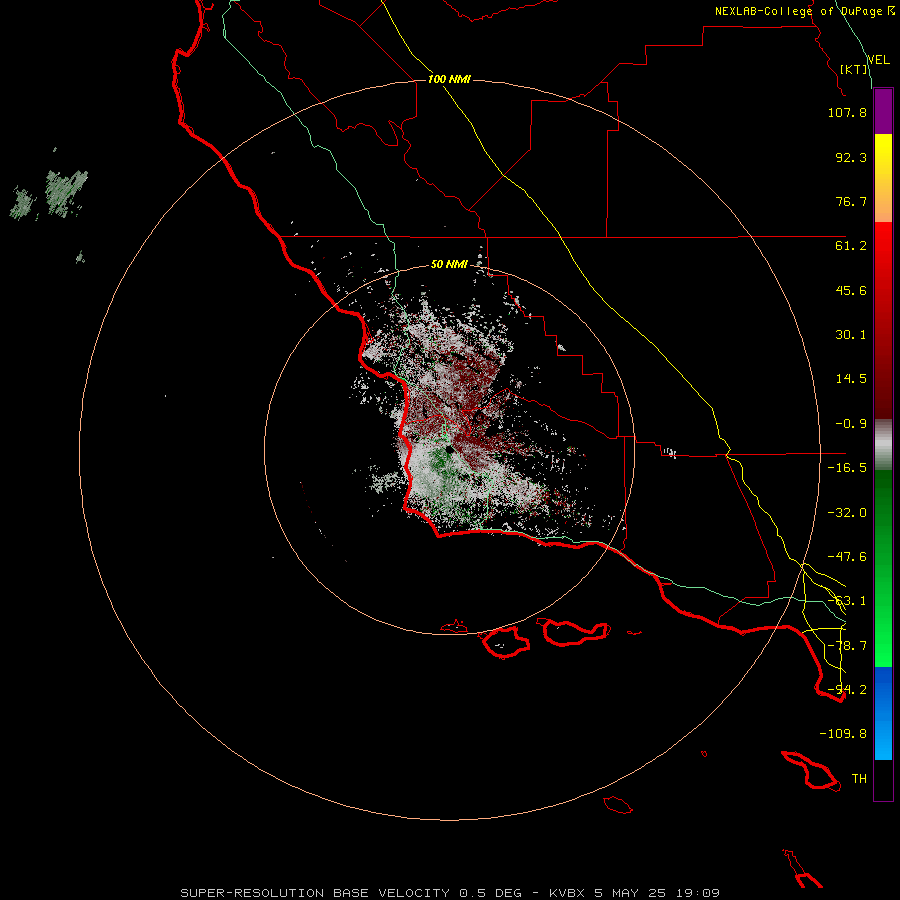The width and height of the screenshot is (900, 900).
Task: Click the [KT] units label
Action: pyautogui.click(x=854, y=69)
